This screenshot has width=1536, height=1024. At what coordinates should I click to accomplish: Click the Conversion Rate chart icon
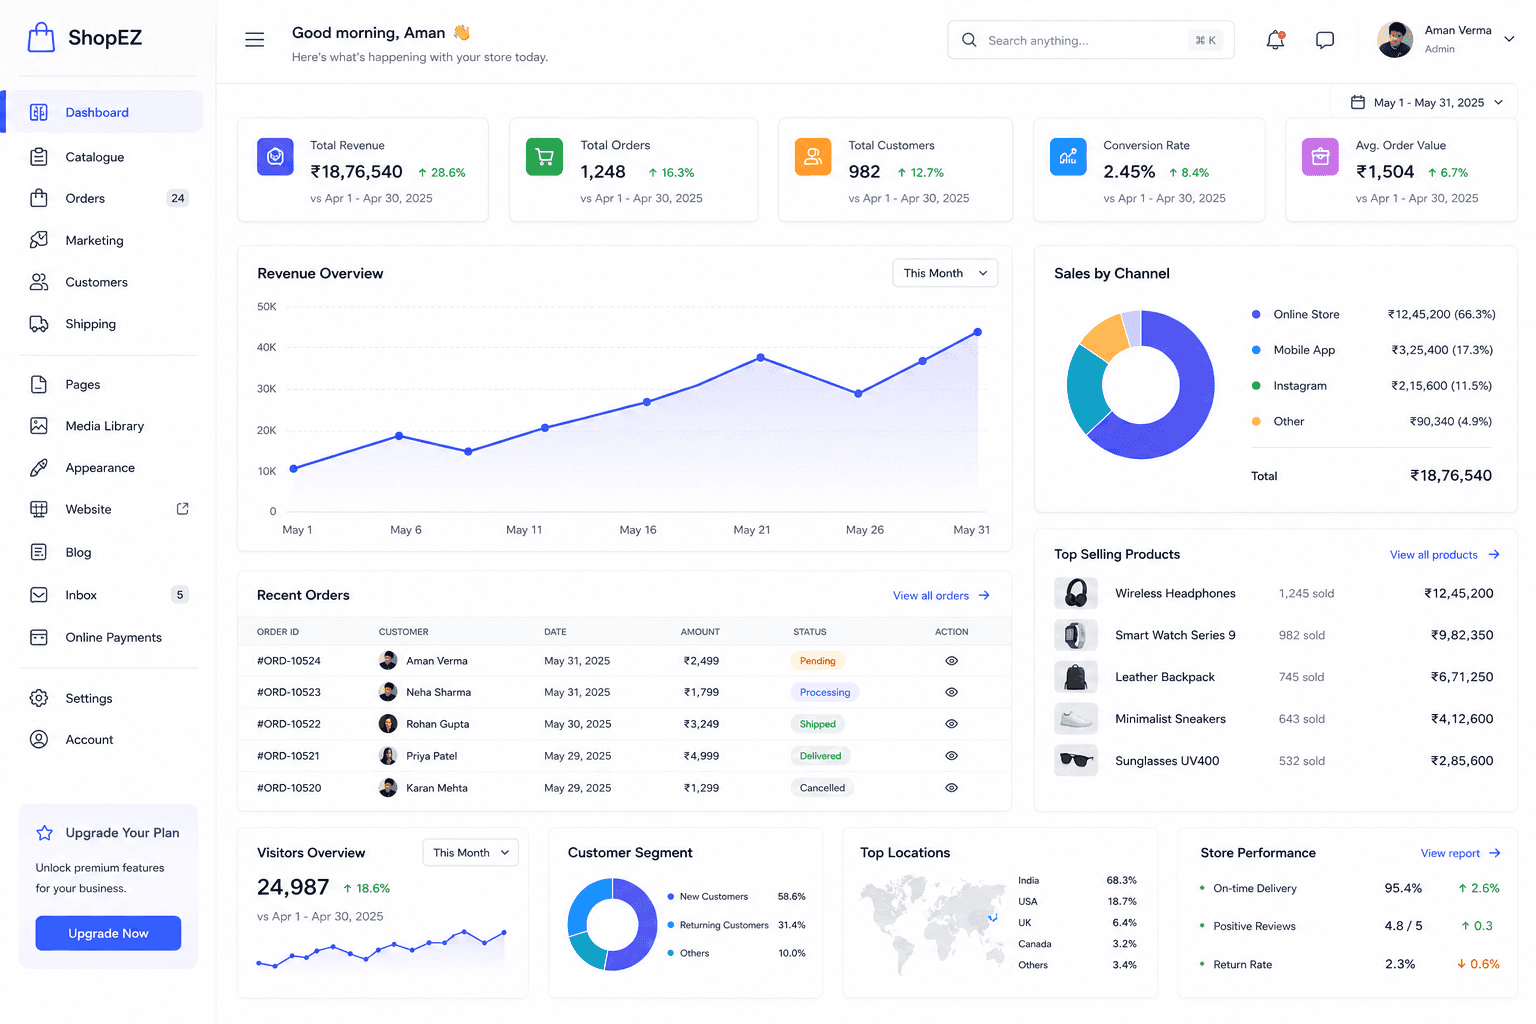click(1068, 157)
